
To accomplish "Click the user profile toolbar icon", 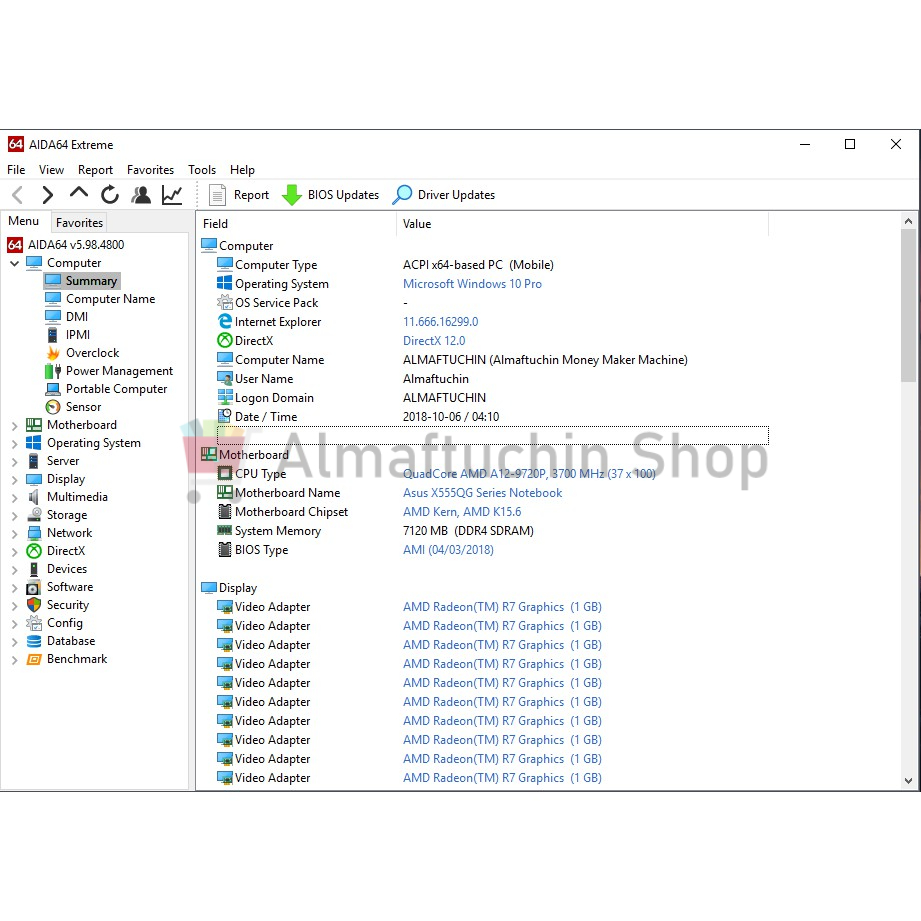I will click(x=141, y=194).
